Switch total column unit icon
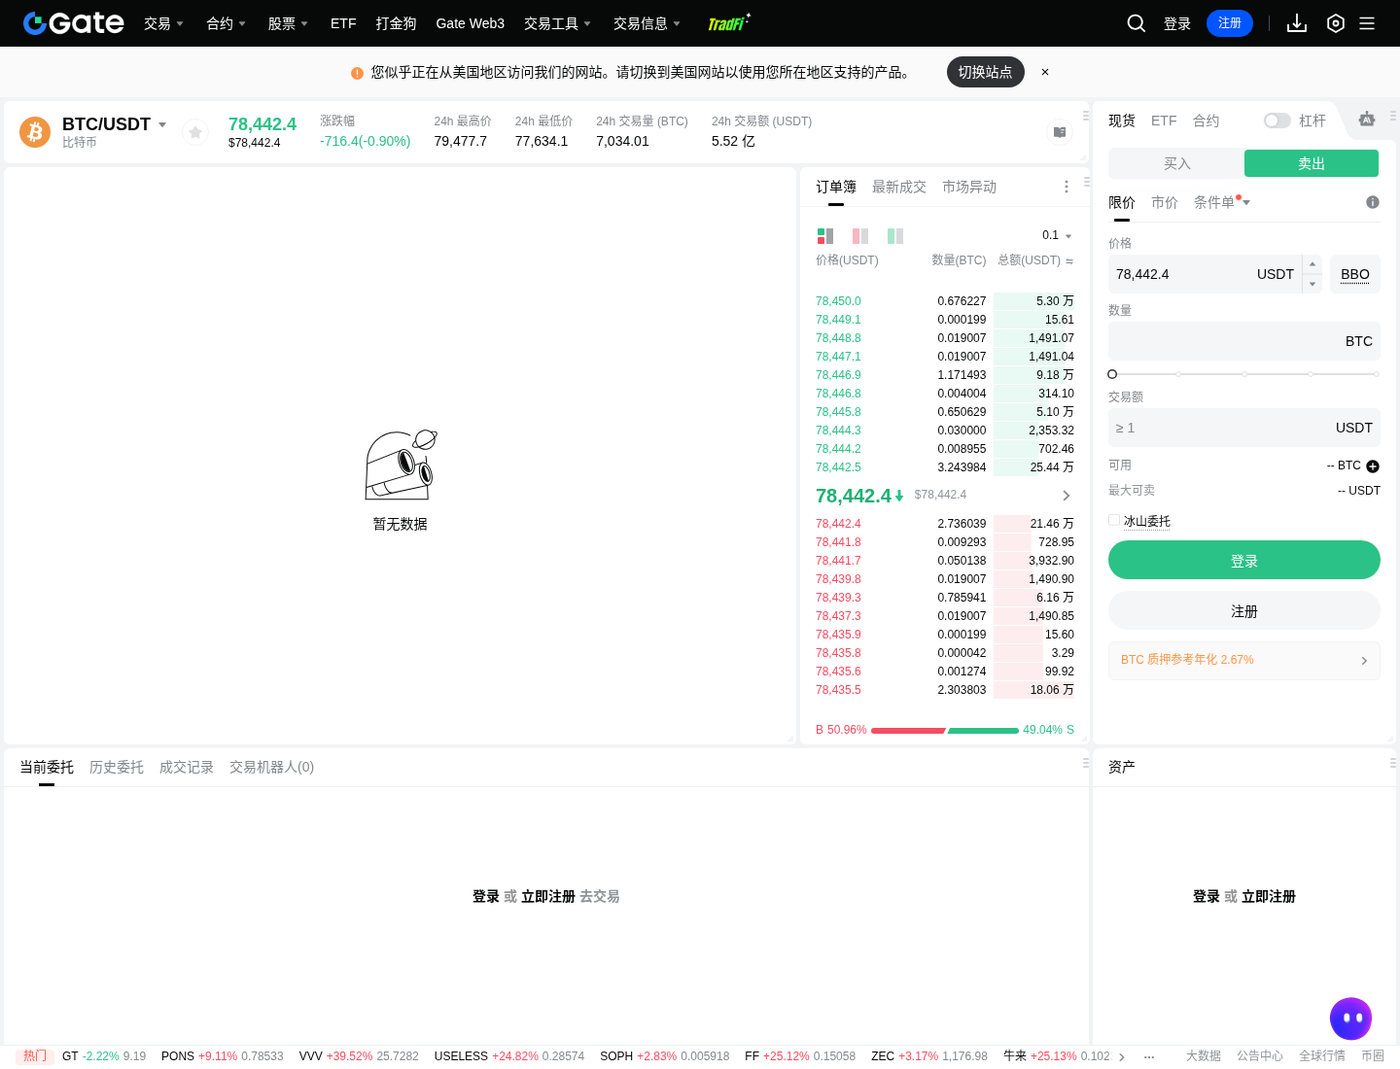 (x=1069, y=261)
